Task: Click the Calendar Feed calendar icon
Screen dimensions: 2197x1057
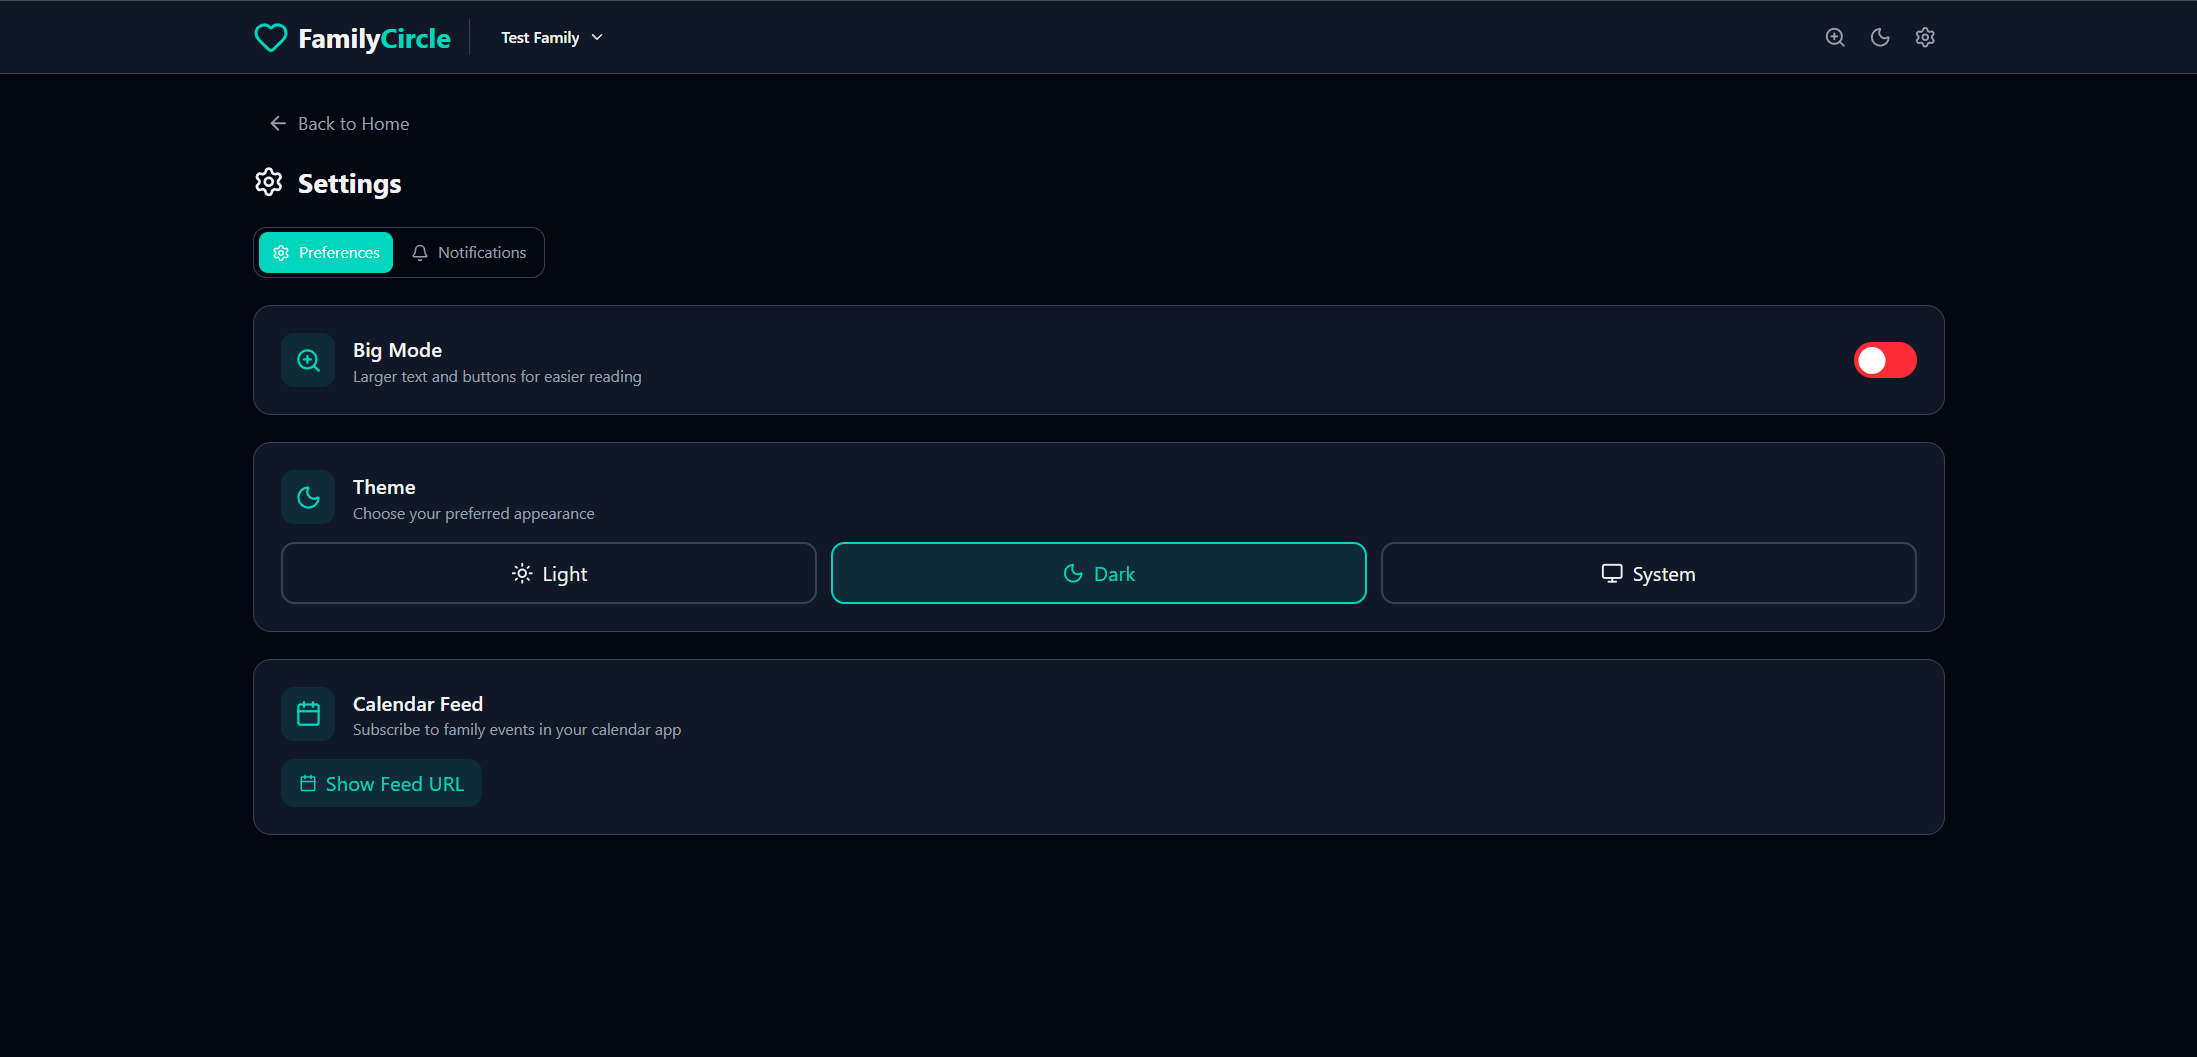Action: pyautogui.click(x=308, y=714)
